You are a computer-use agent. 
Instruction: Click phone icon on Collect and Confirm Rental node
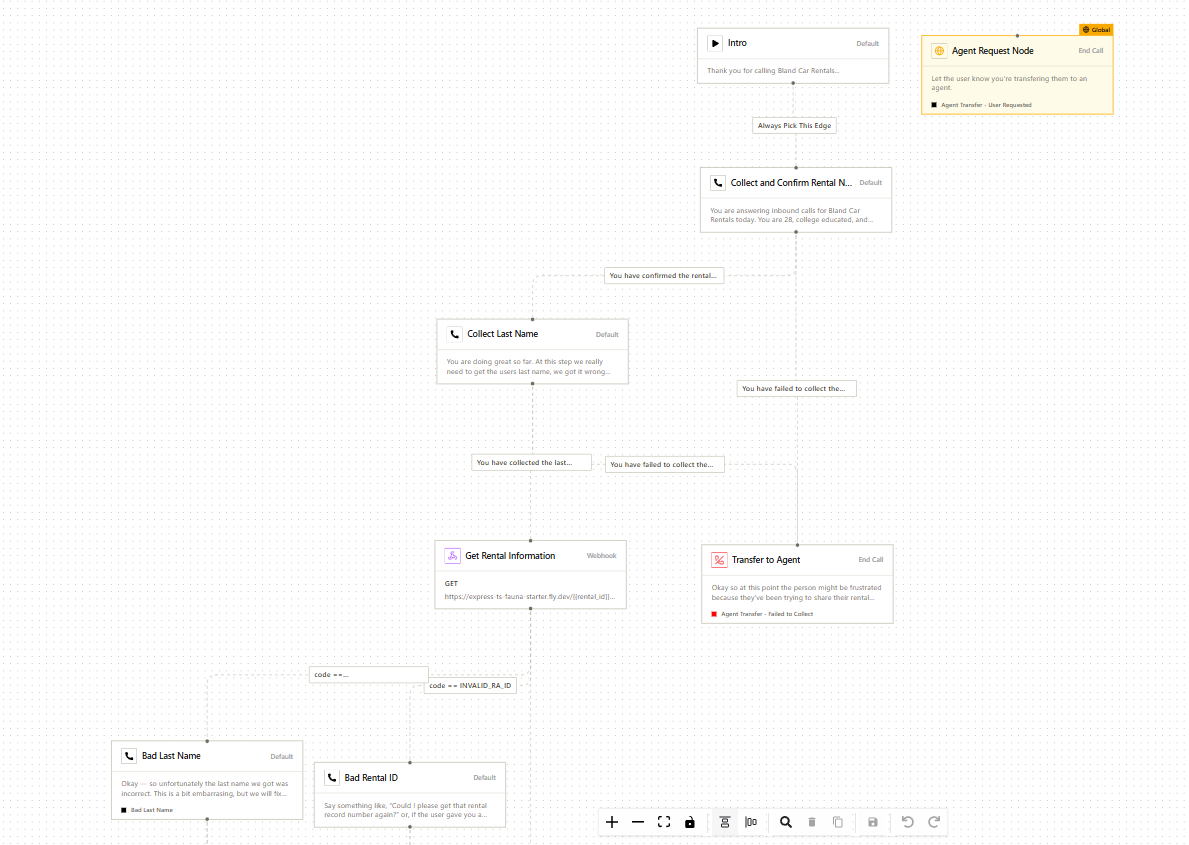(x=718, y=183)
